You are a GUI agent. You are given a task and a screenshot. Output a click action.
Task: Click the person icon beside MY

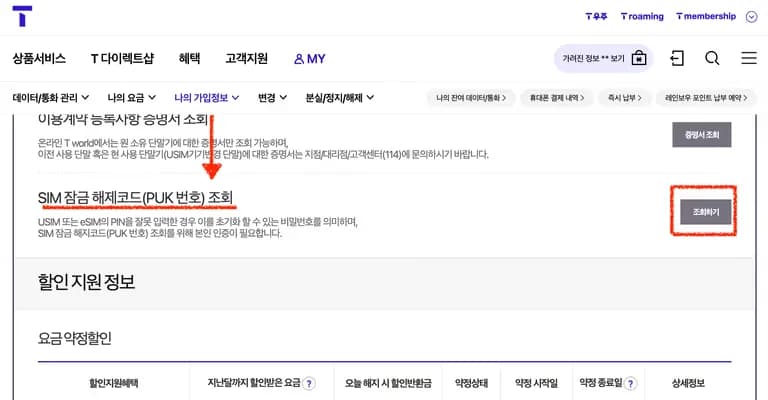(299, 59)
